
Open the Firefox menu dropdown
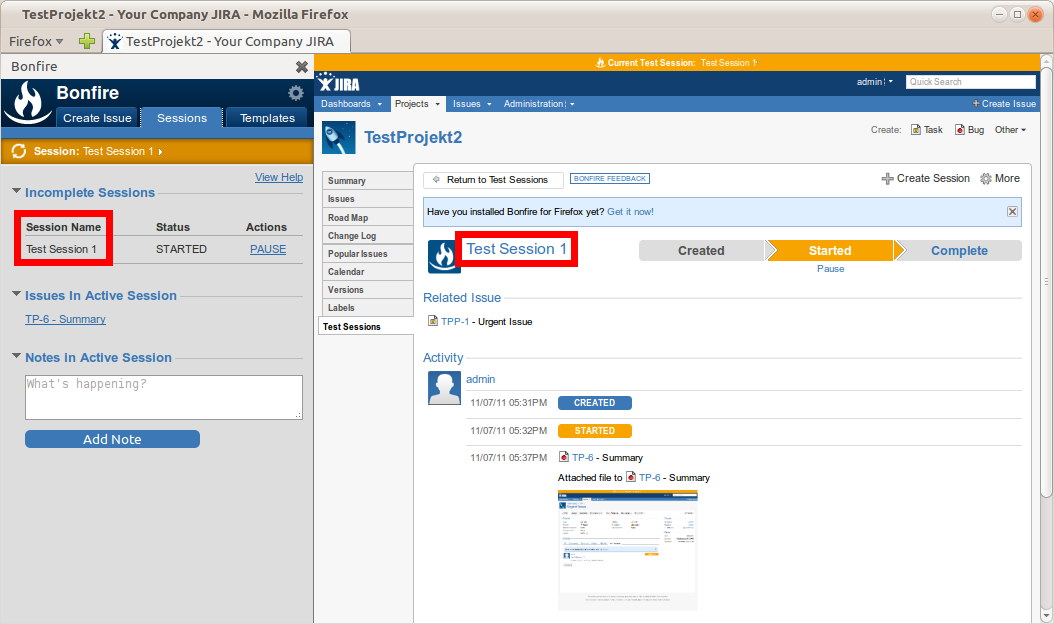[x=36, y=41]
